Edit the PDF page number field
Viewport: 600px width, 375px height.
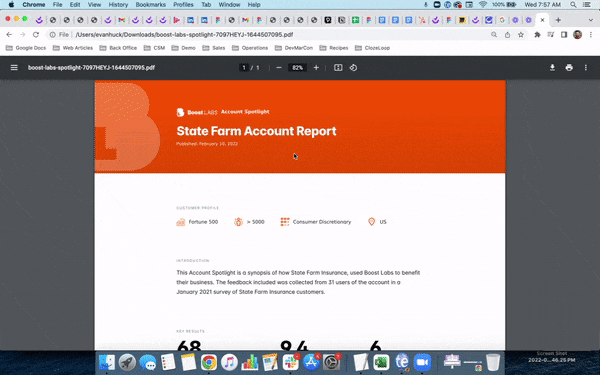click(244, 68)
